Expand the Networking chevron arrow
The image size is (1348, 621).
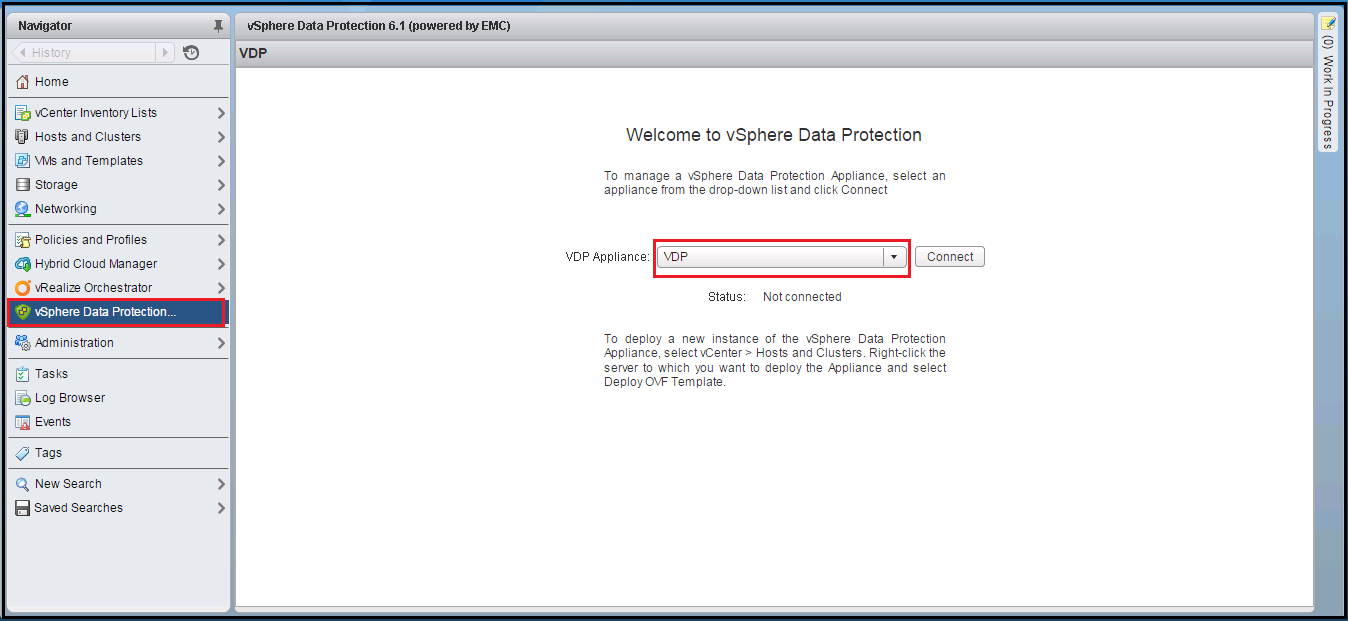(221, 209)
